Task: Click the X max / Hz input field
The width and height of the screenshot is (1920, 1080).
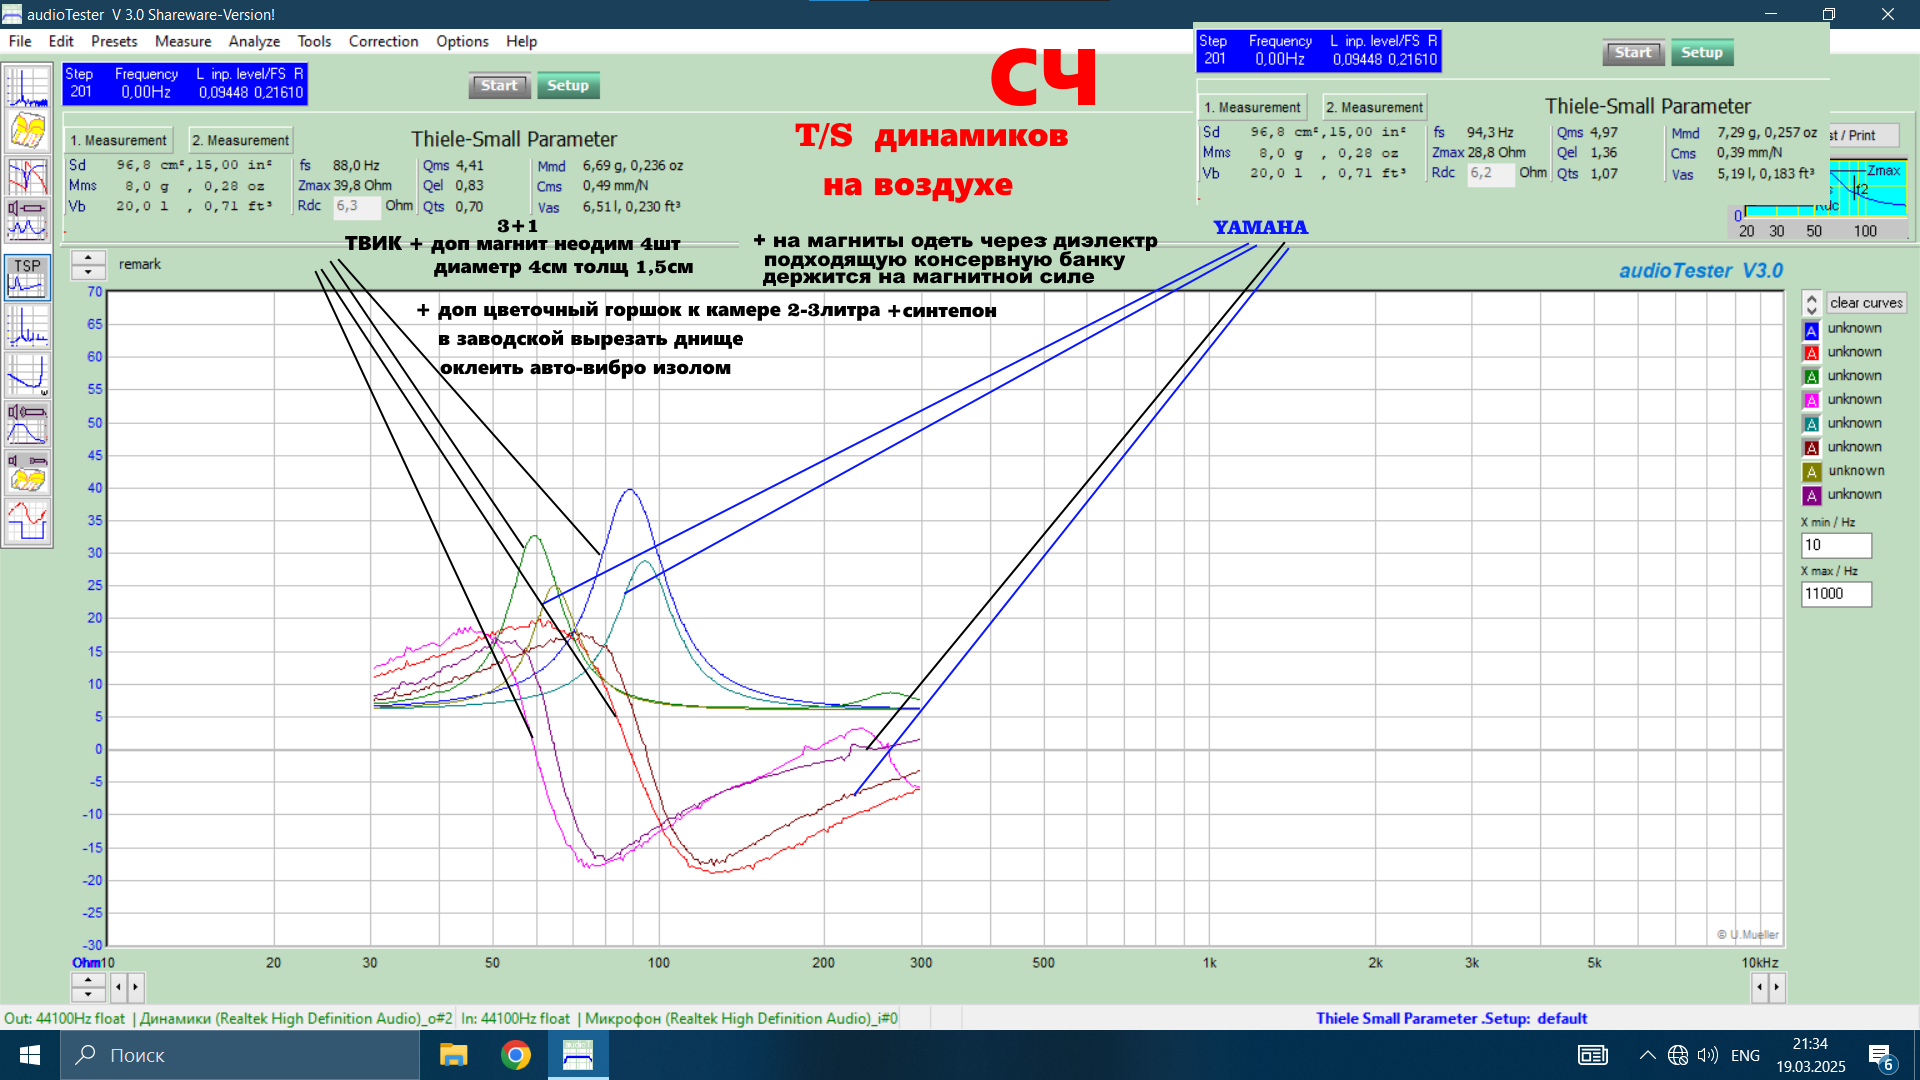Action: 1835,594
